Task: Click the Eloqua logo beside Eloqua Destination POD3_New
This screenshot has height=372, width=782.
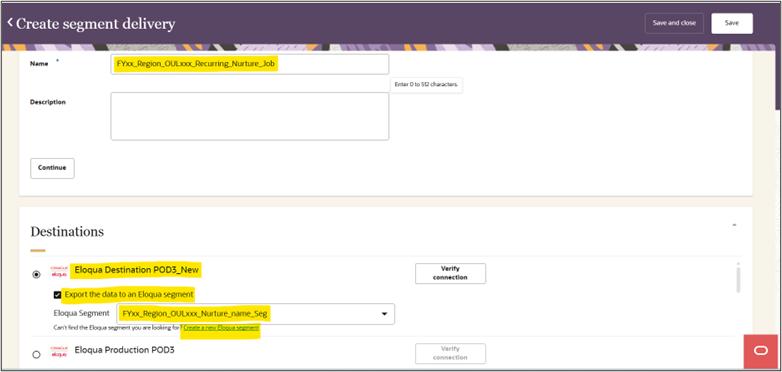Action: 59,271
